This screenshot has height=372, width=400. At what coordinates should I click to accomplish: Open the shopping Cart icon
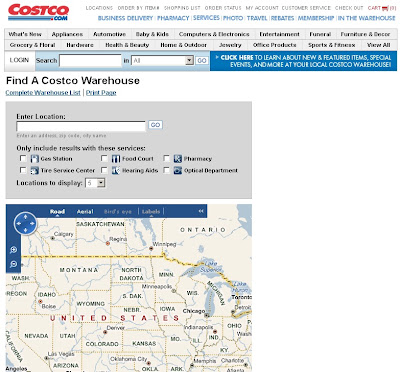[385, 8]
